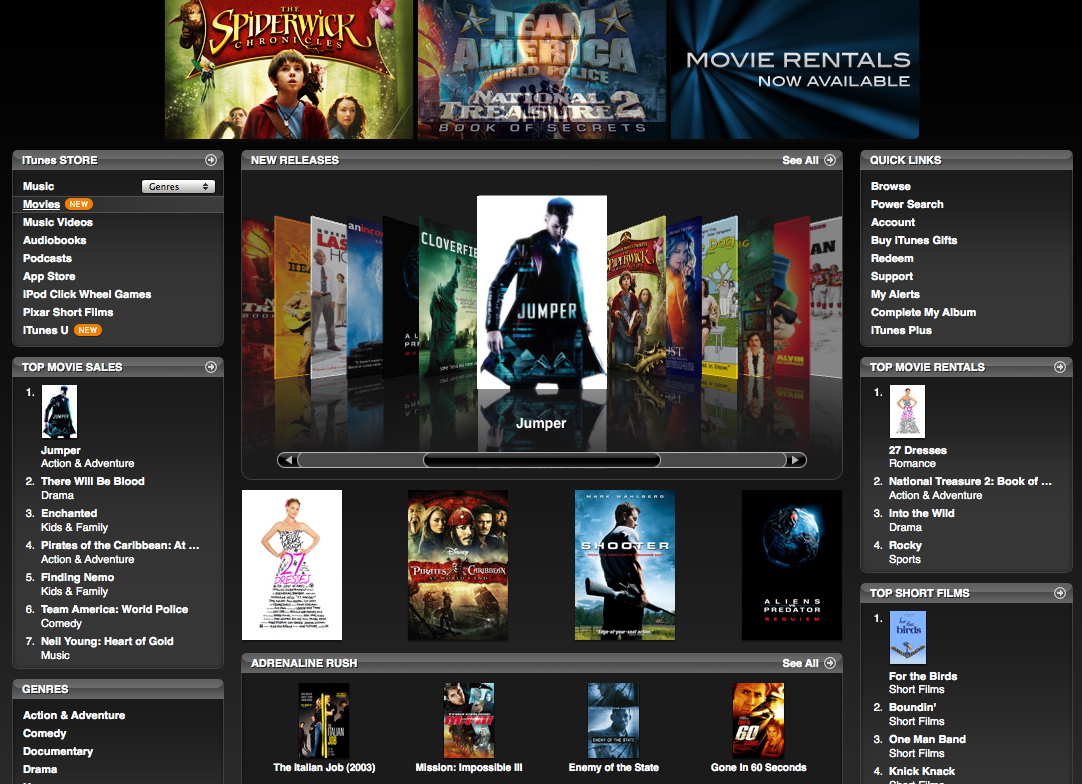Click Power Search quick link
The width and height of the screenshot is (1082, 784).
(907, 204)
